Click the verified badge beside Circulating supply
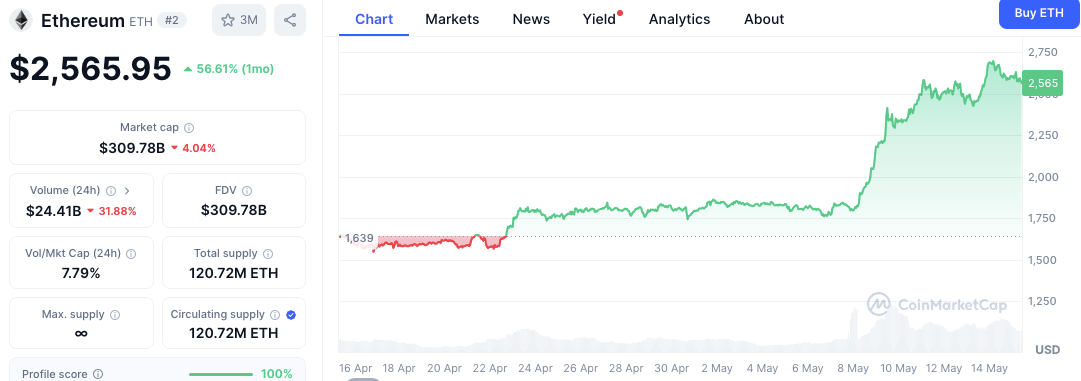This screenshot has width=1081, height=381. coord(291,315)
